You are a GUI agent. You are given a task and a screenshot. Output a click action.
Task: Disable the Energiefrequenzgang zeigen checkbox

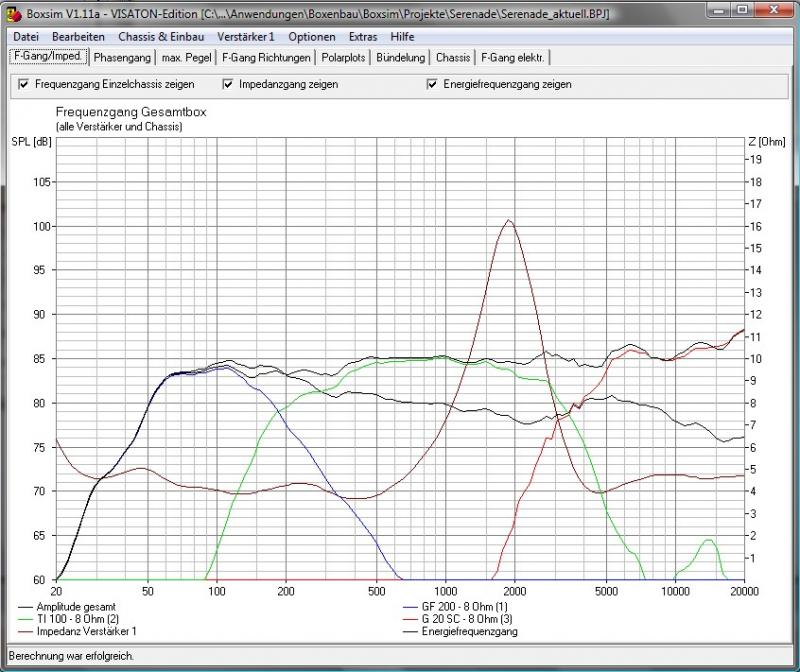pos(432,85)
